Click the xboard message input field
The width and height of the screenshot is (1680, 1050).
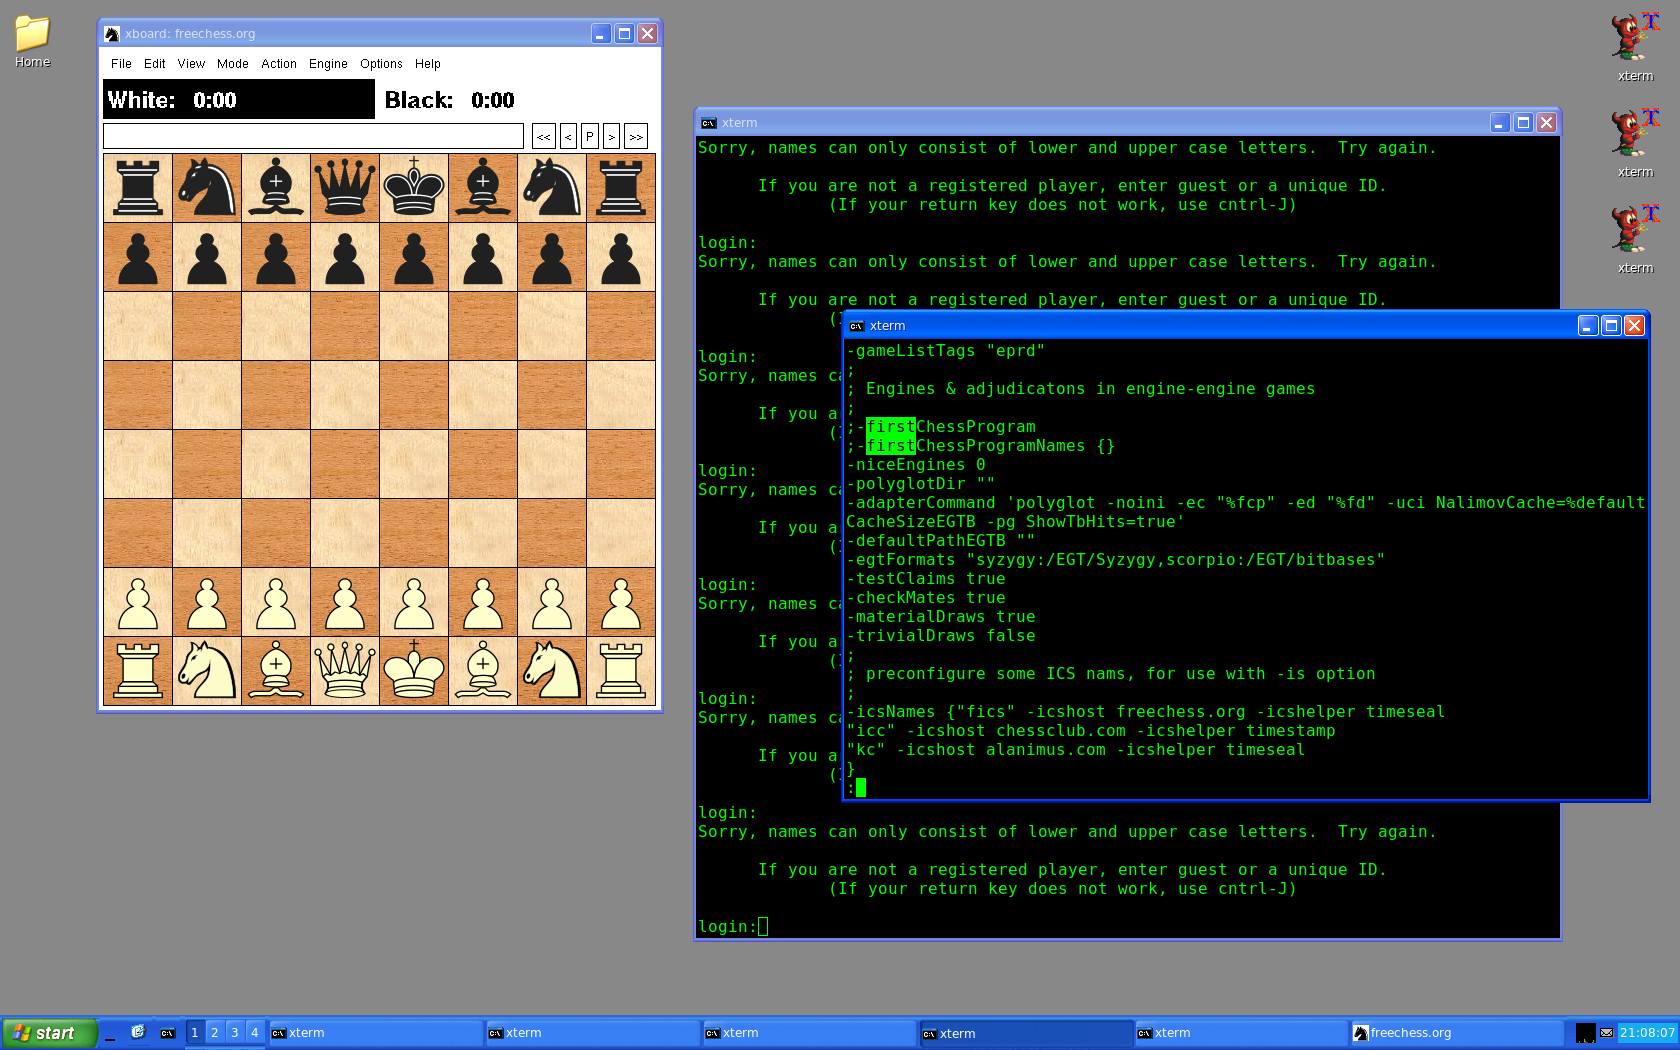(x=313, y=136)
